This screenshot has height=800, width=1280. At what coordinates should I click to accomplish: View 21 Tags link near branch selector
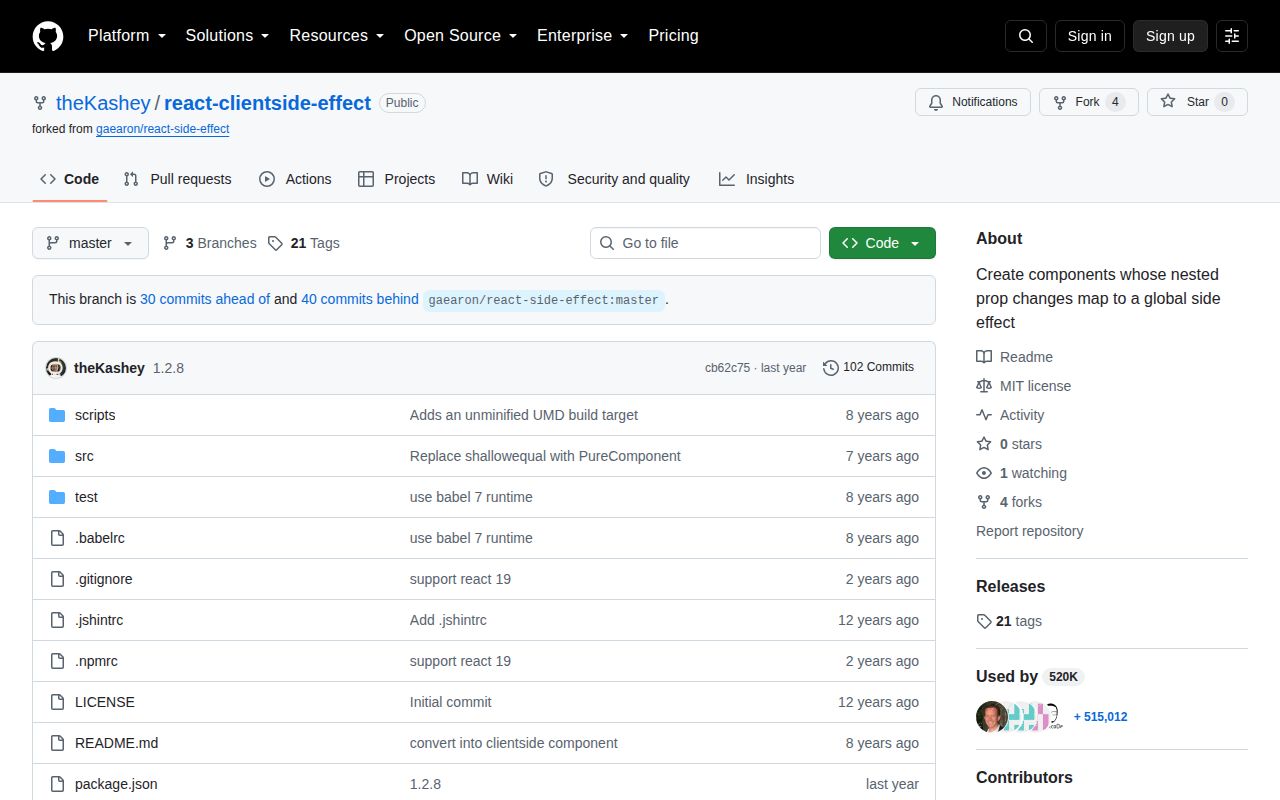click(x=304, y=243)
